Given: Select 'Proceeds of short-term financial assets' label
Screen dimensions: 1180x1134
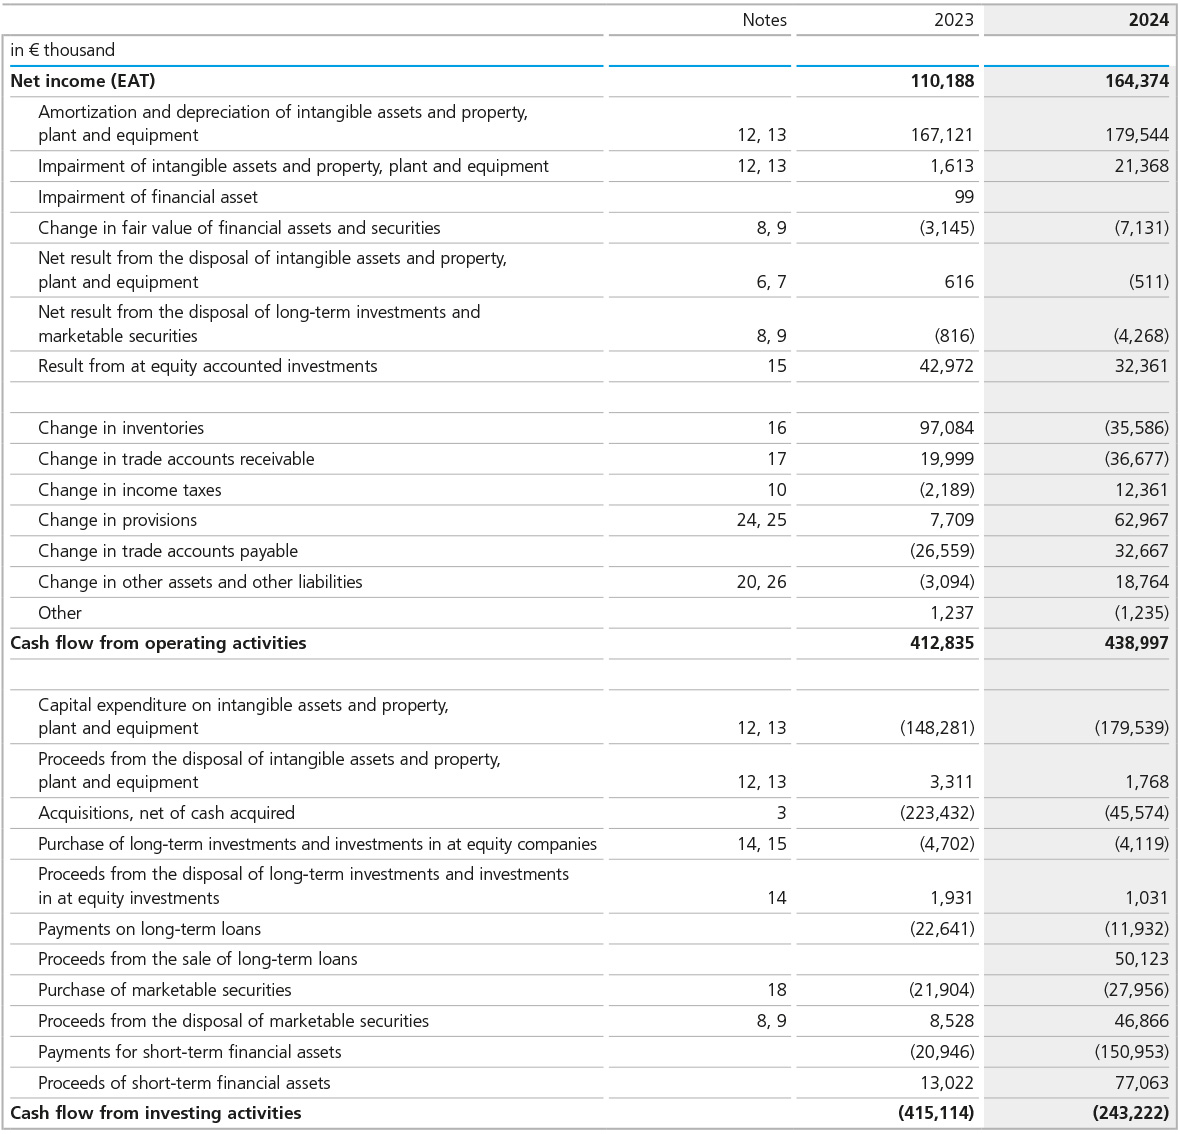Looking at the screenshot, I should (x=184, y=1083).
